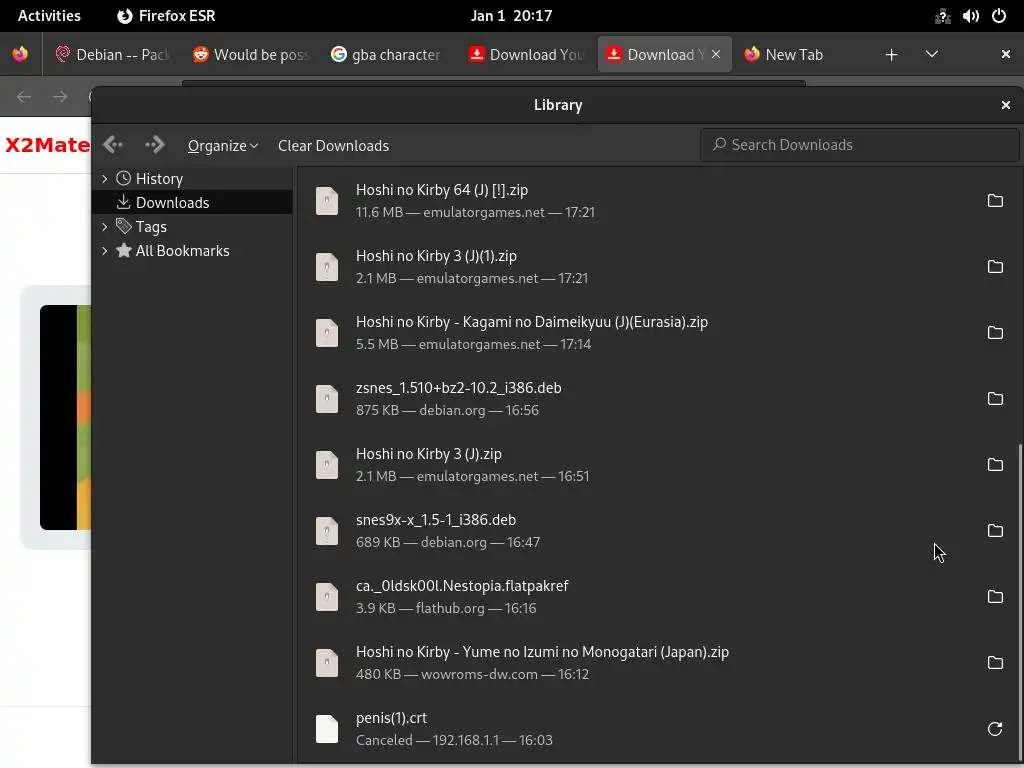Close the Firefox browser window
Screen dimensions: 1024x768
[x=1006, y=54]
